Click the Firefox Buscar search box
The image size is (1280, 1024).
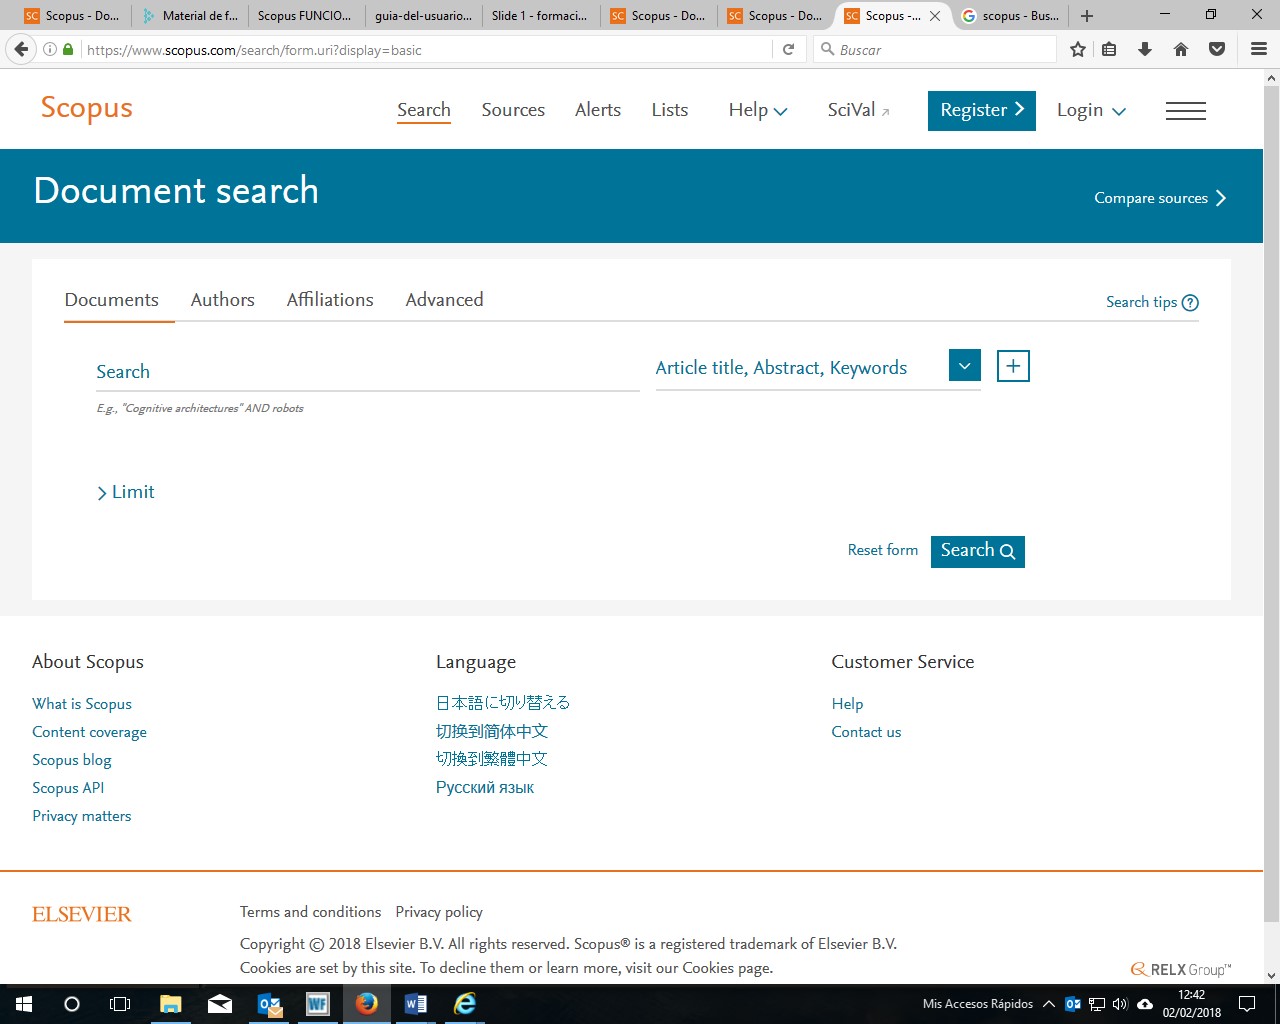click(936, 49)
